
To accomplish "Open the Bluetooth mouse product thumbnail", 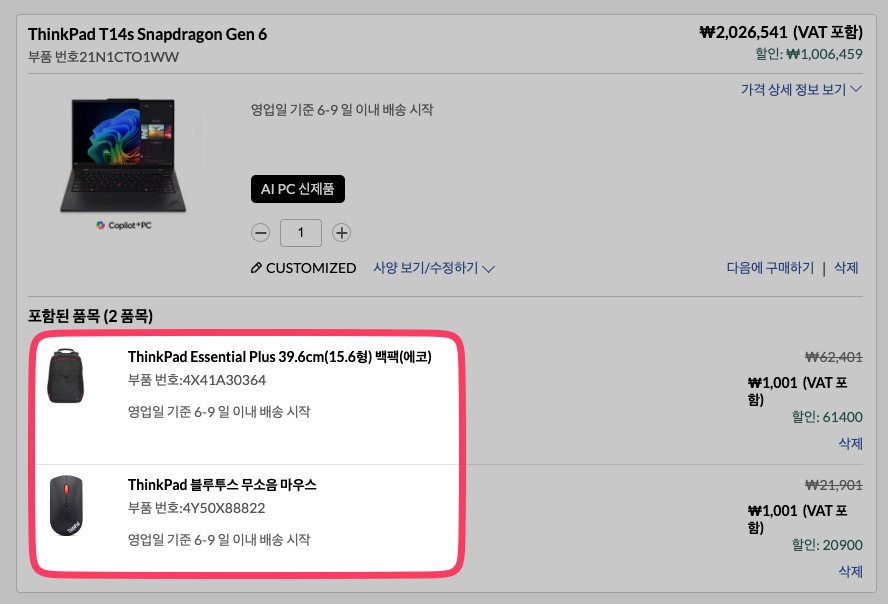I will (x=66, y=505).
